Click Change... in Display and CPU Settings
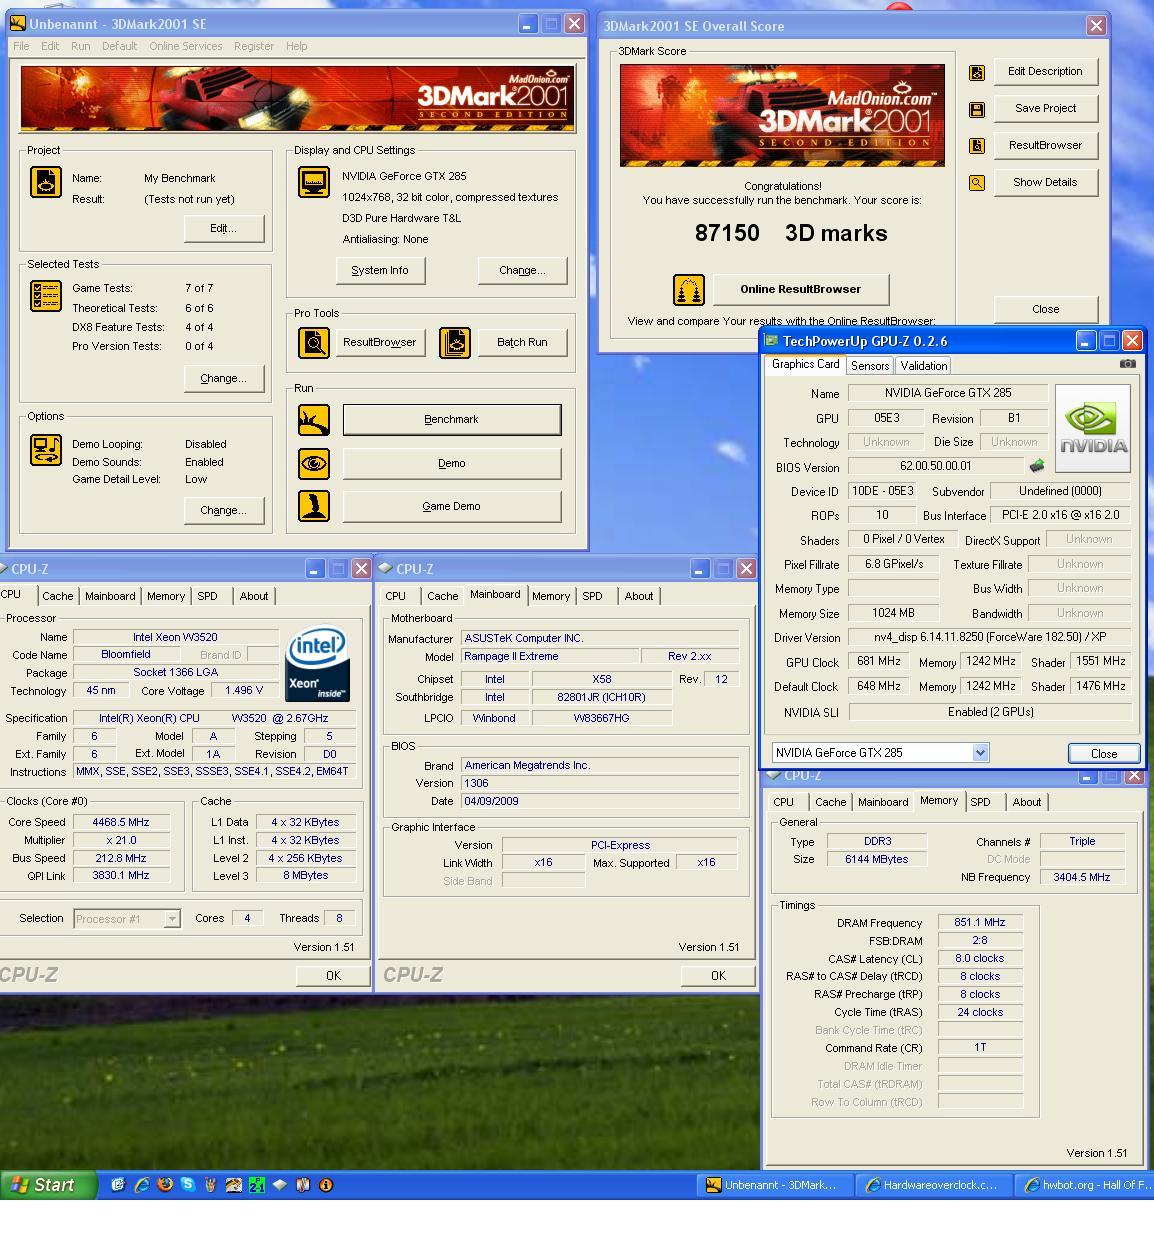1154x1259 pixels. [522, 271]
